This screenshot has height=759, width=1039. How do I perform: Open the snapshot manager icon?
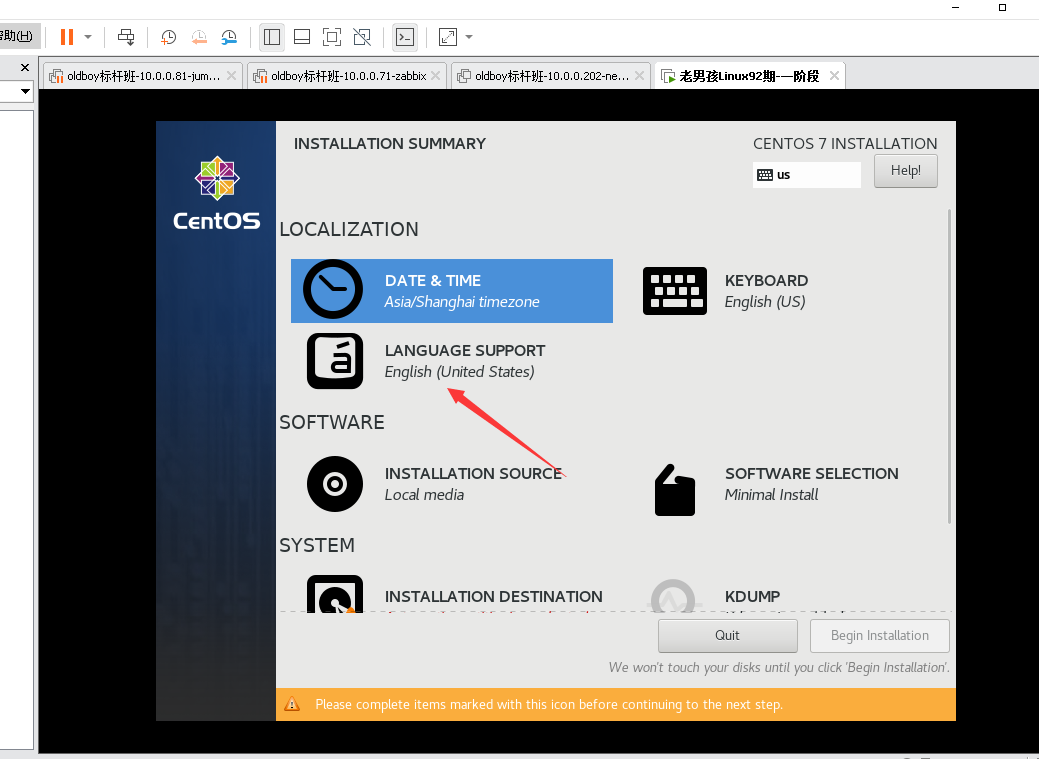[229, 37]
